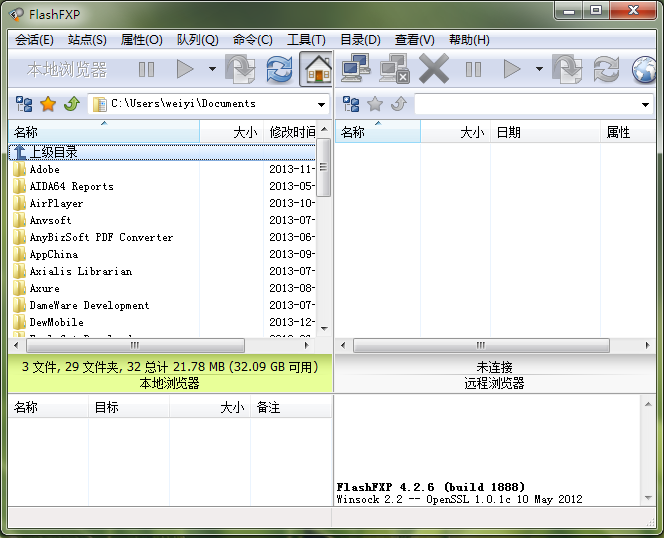
Task: Click remote favorites star icon
Action: click(x=375, y=104)
